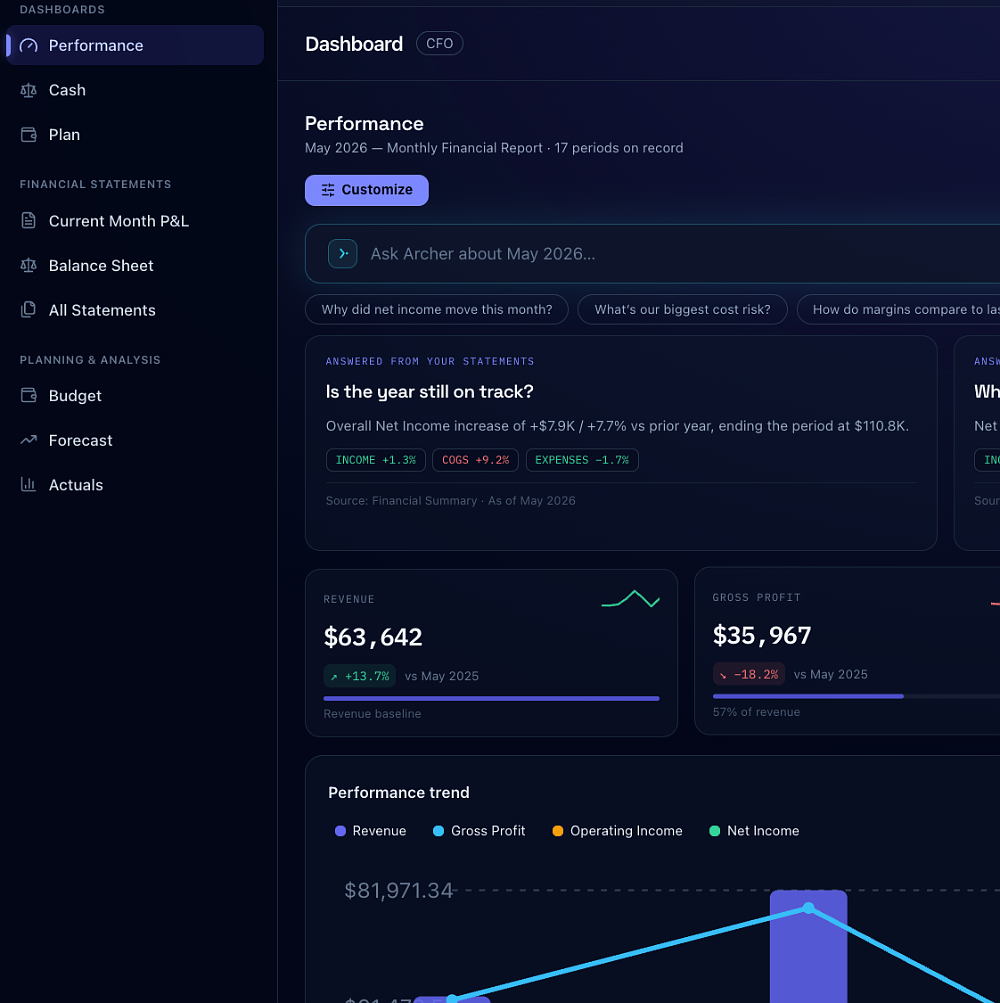This screenshot has width=1000, height=1003.
Task: Toggle Operating Income series in legend
Action: click(x=617, y=831)
